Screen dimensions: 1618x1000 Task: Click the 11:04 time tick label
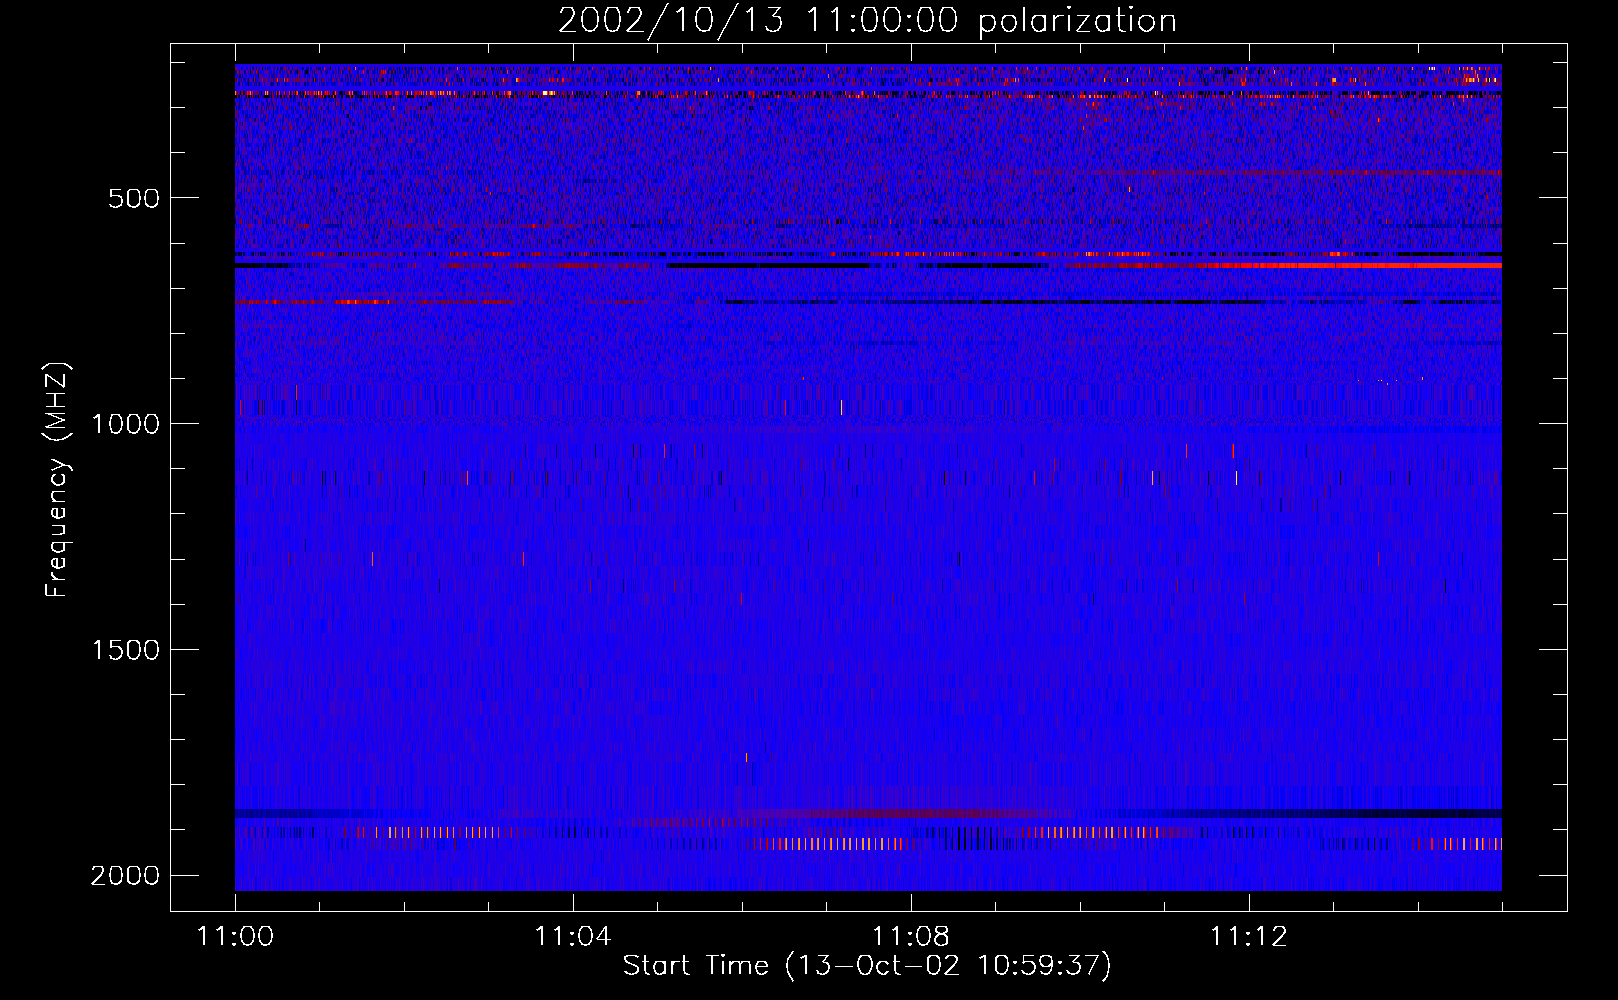[x=572, y=936]
